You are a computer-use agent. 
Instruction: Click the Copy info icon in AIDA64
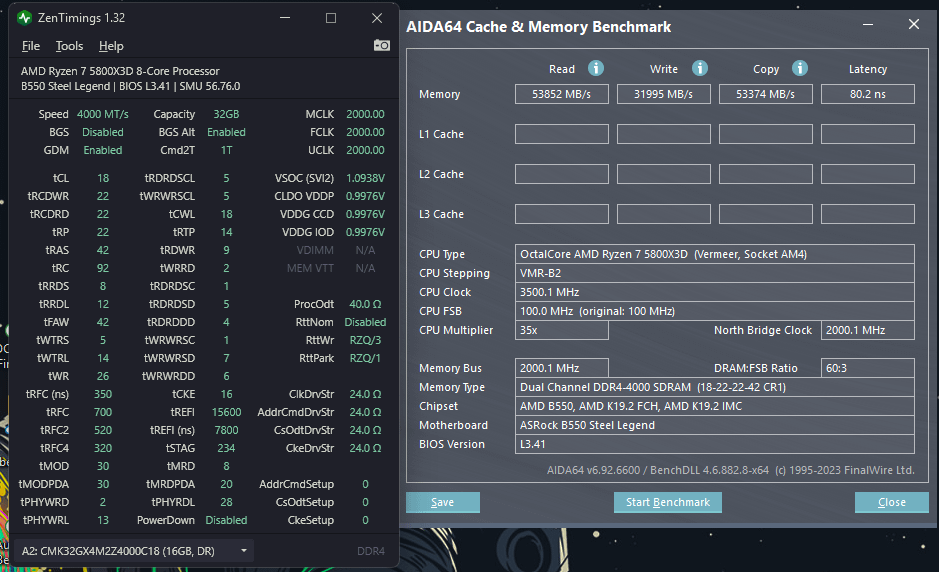pyautogui.click(x=799, y=68)
